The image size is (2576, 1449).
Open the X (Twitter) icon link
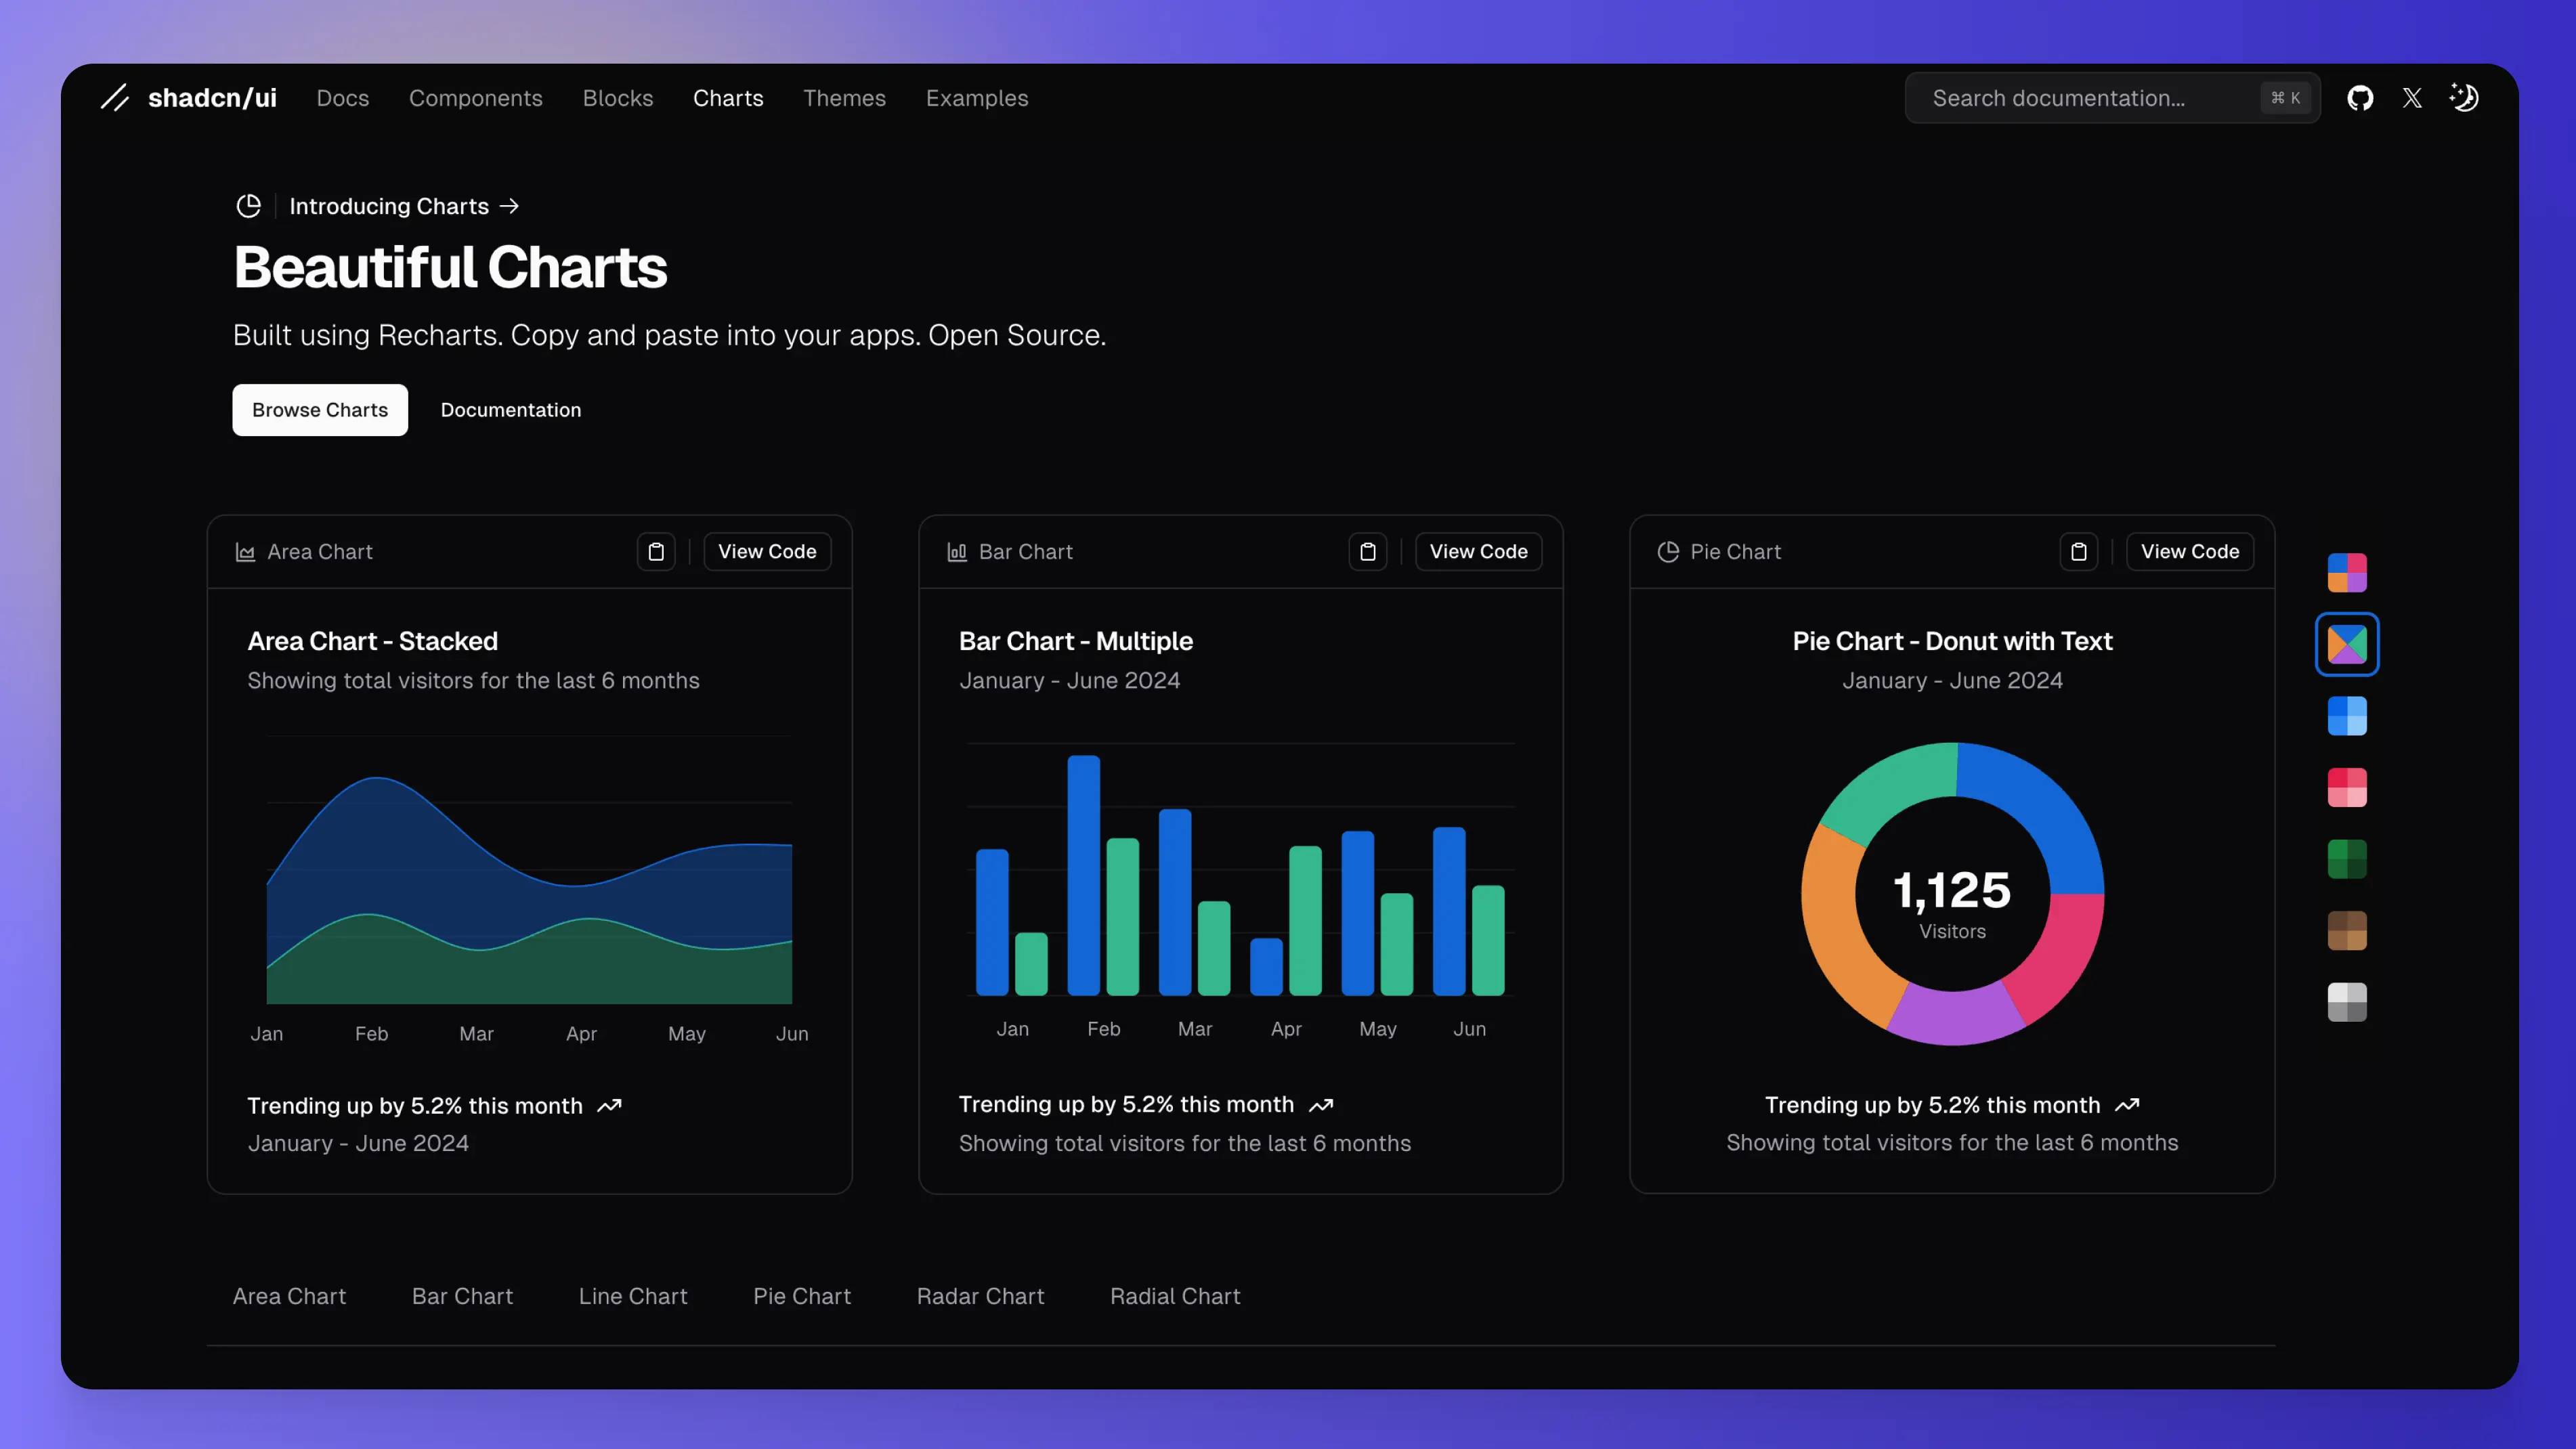[2412, 98]
